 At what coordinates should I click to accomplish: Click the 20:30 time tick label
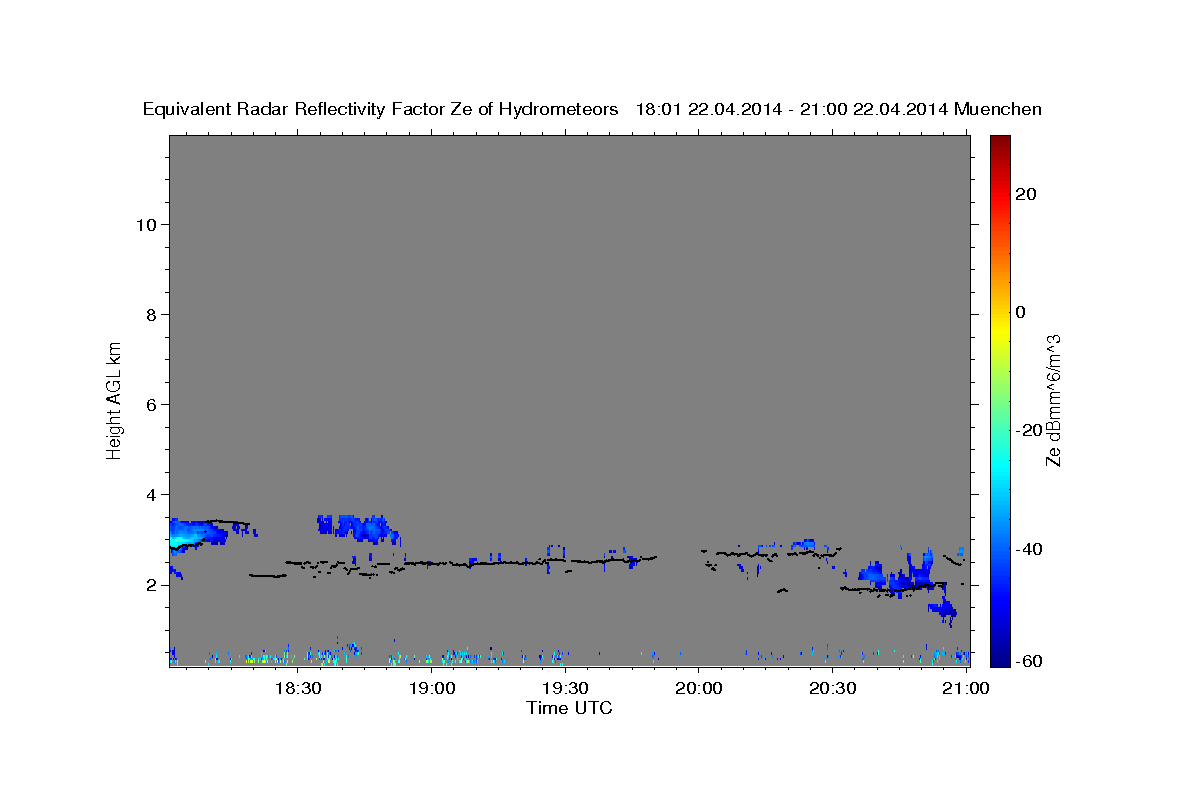click(x=832, y=688)
